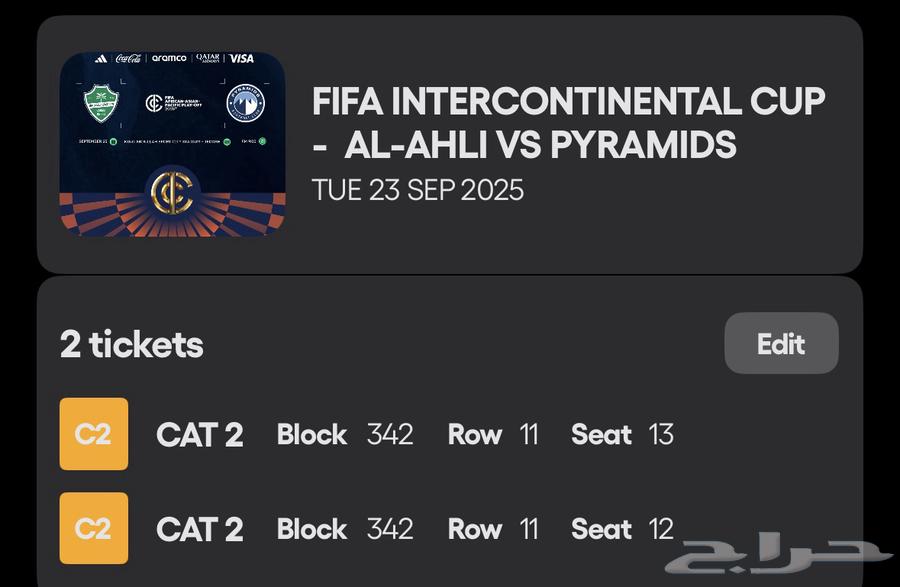
Task: Click the blue Pyramids club logo
Action: [x=245, y=103]
